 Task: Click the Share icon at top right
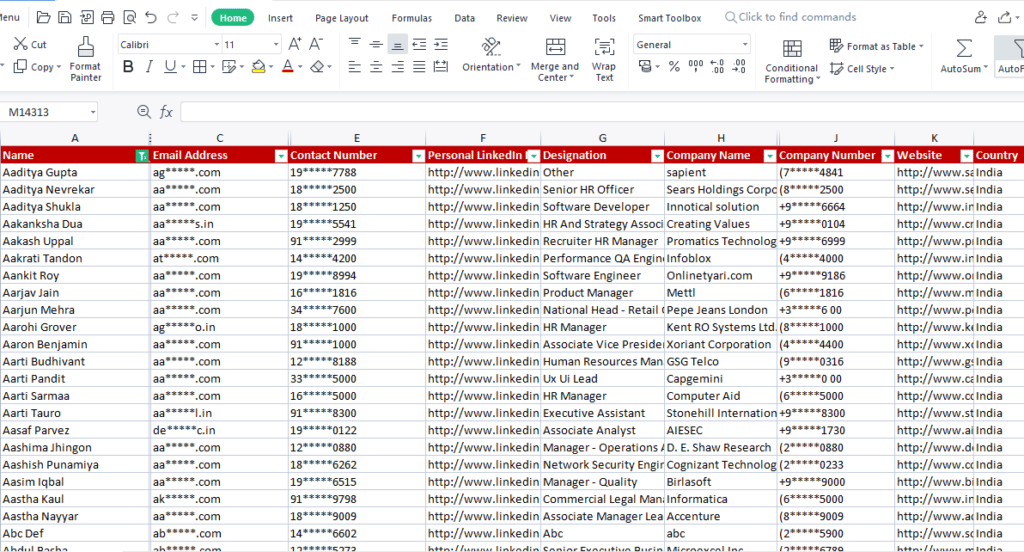coord(1005,17)
